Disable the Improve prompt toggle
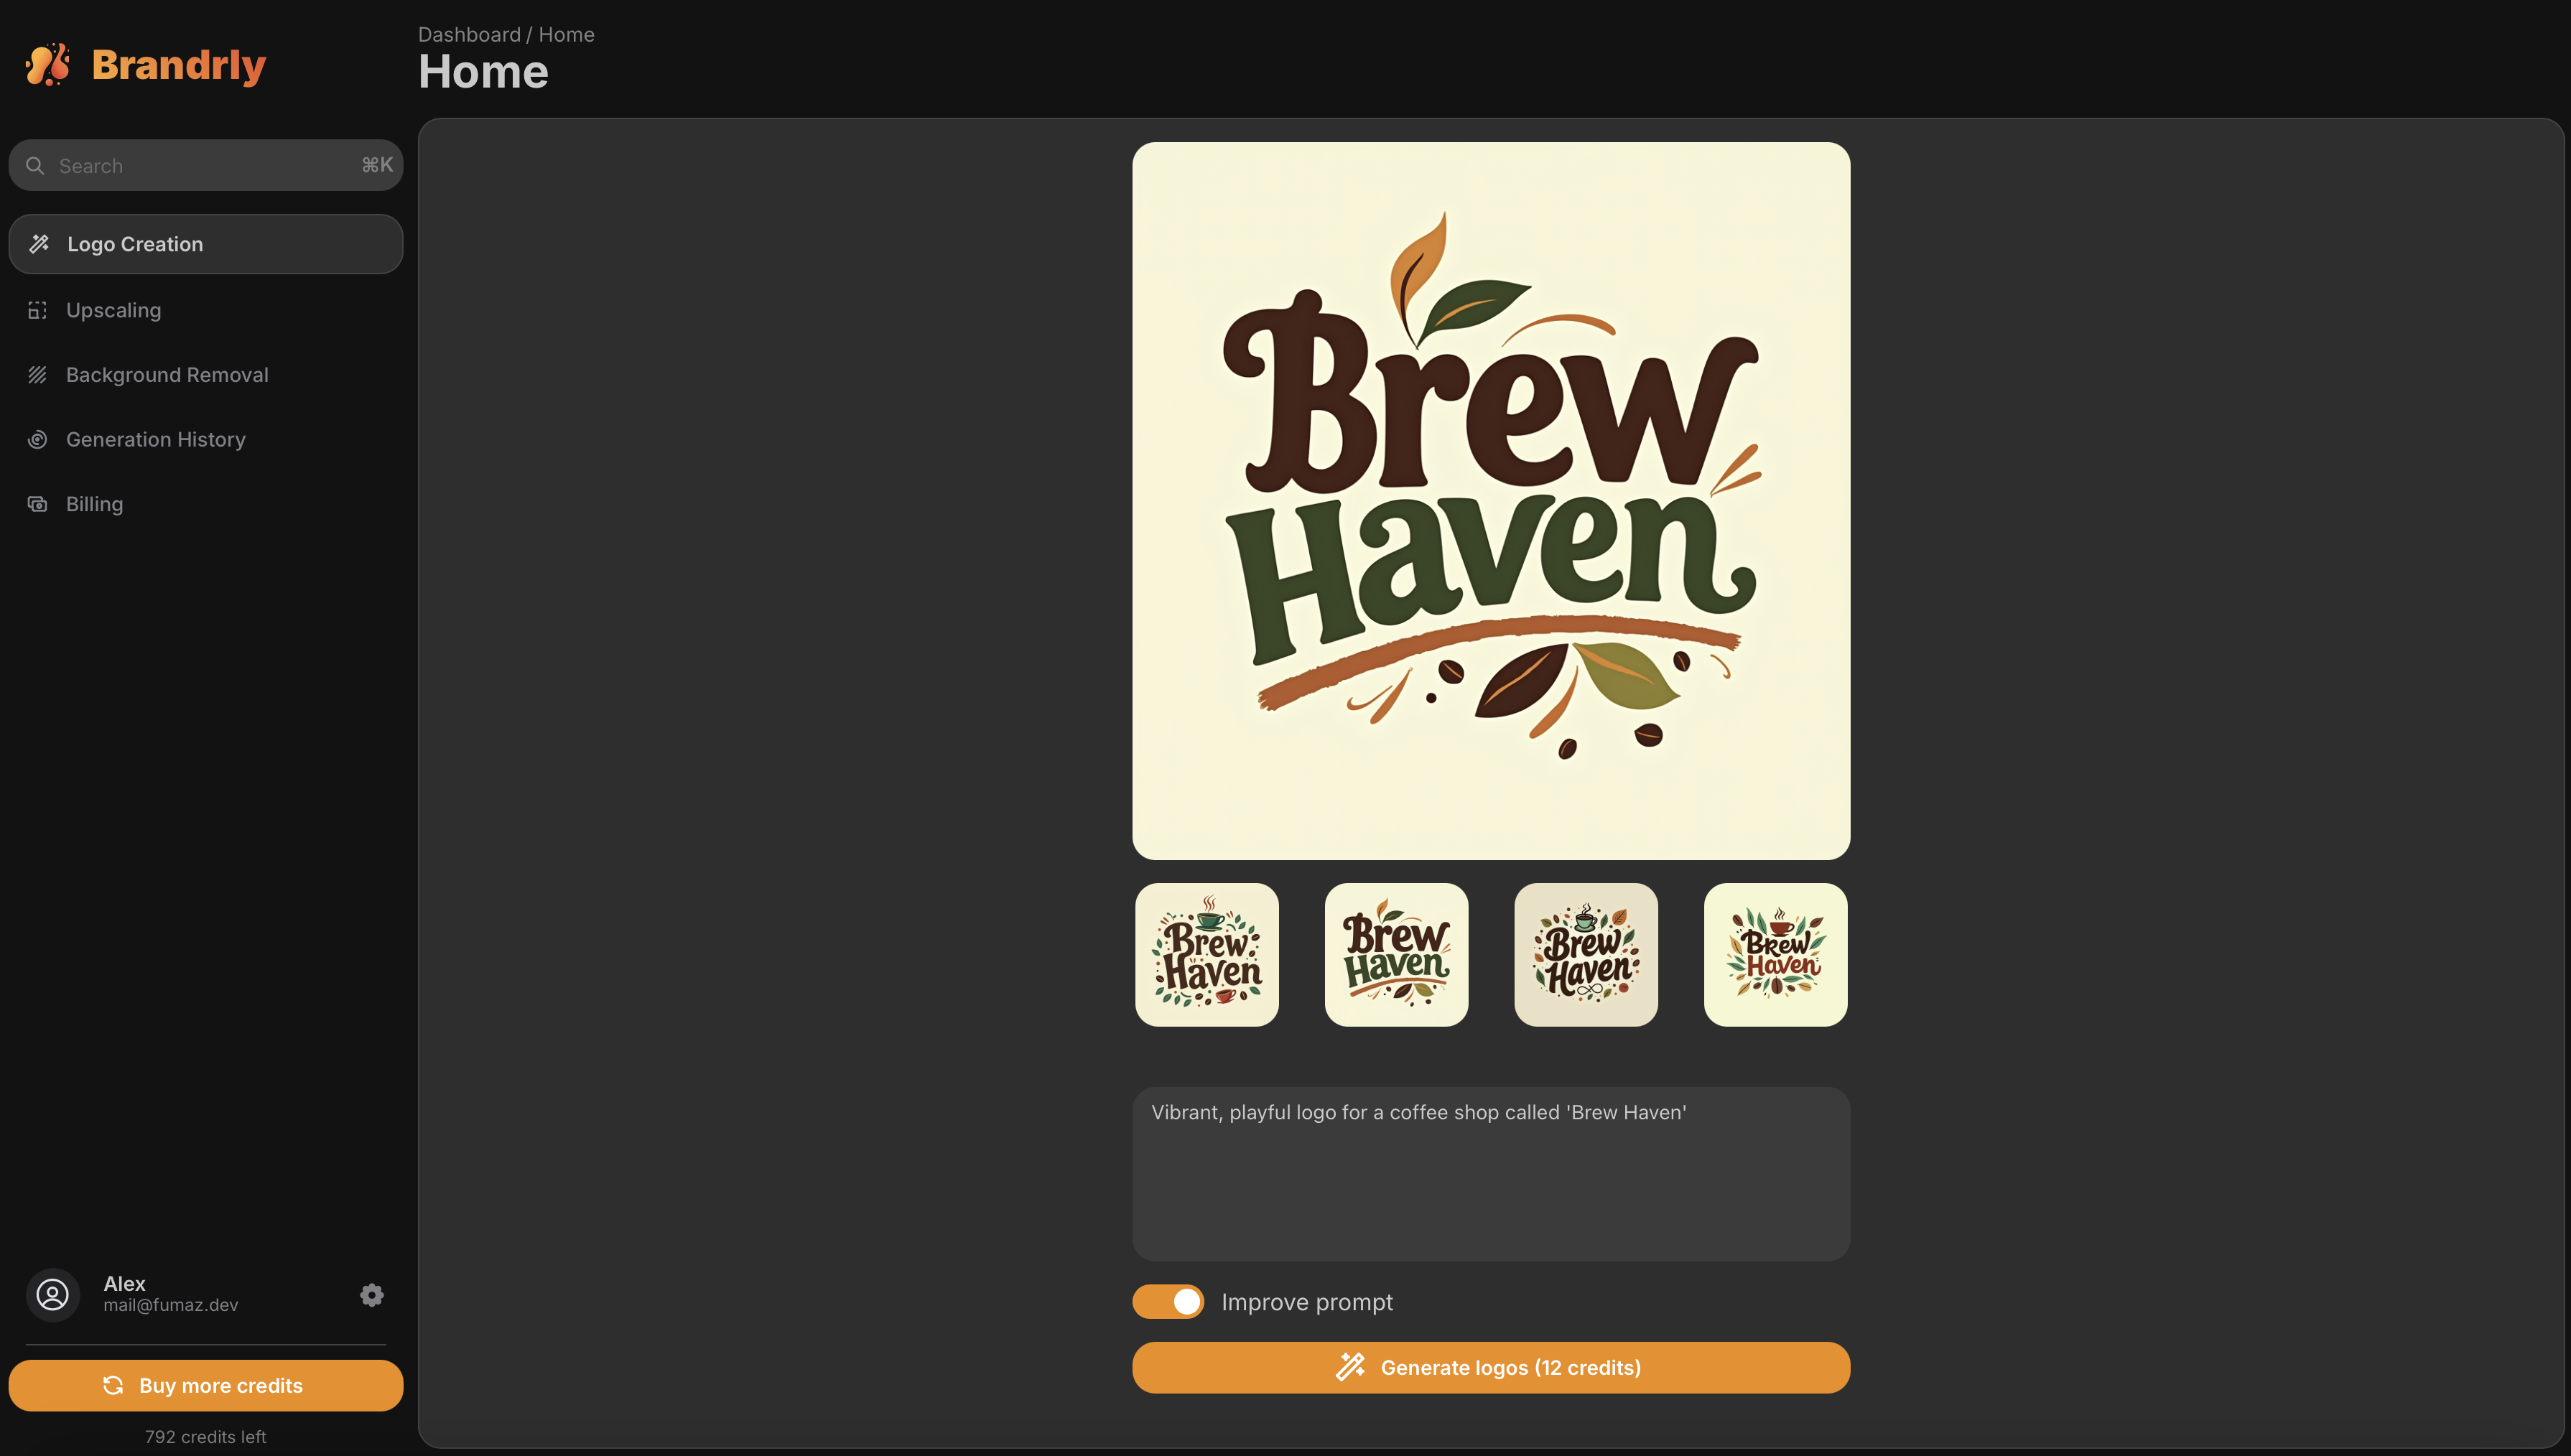 coord(1168,1302)
